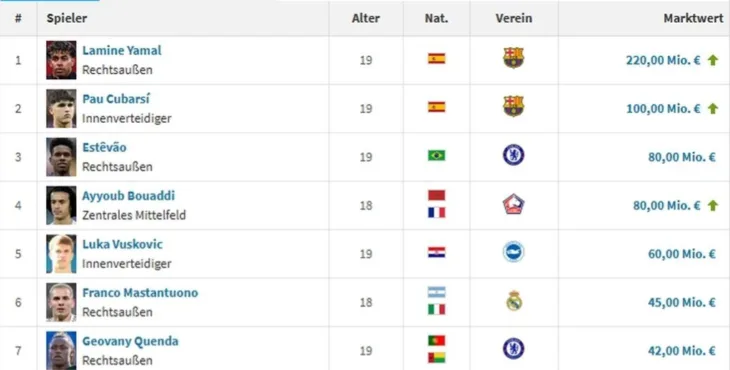The height and width of the screenshot is (370, 730).
Task: Open FC Barcelona crest in Lamine Yamal row
Action: pyautogui.click(x=514, y=58)
